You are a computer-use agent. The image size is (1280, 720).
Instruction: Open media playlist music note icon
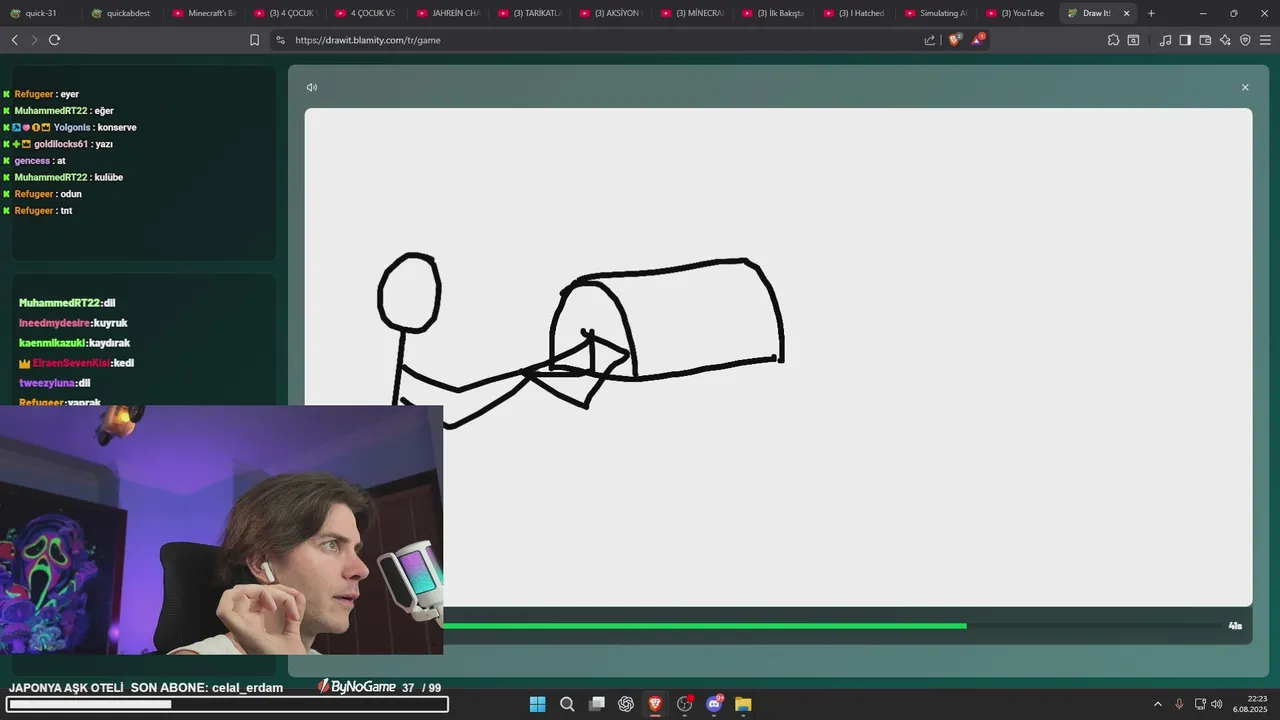(1165, 40)
